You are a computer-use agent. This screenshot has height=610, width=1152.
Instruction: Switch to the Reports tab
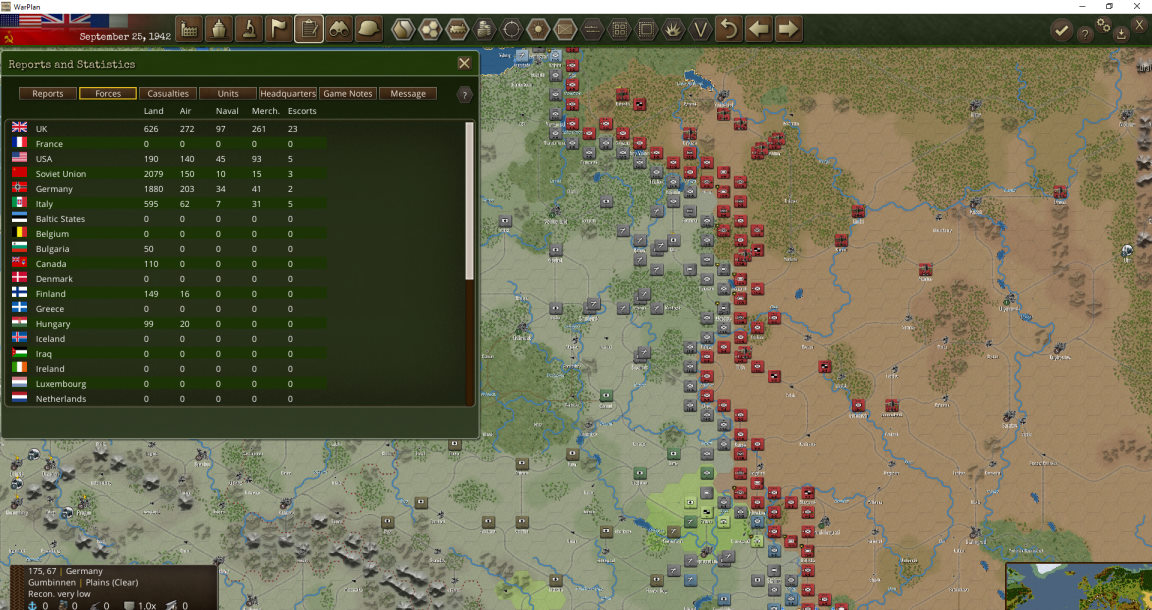click(x=48, y=93)
